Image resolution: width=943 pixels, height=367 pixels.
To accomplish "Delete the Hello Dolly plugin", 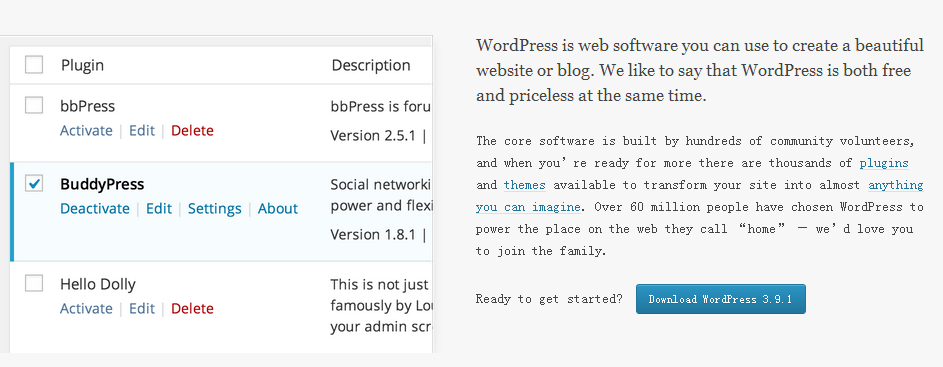I will click(192, 309).
